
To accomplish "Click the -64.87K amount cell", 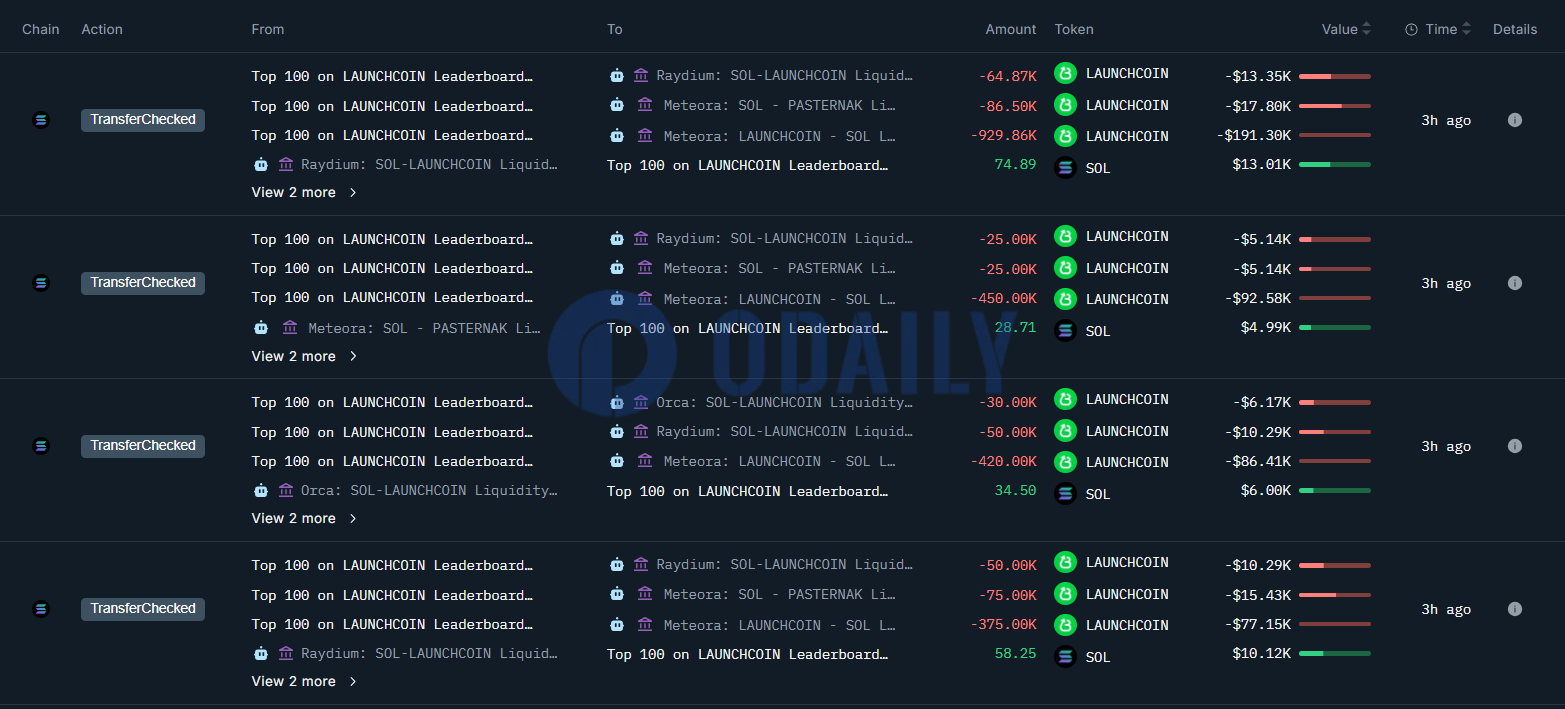I will tap(1008, 75).
